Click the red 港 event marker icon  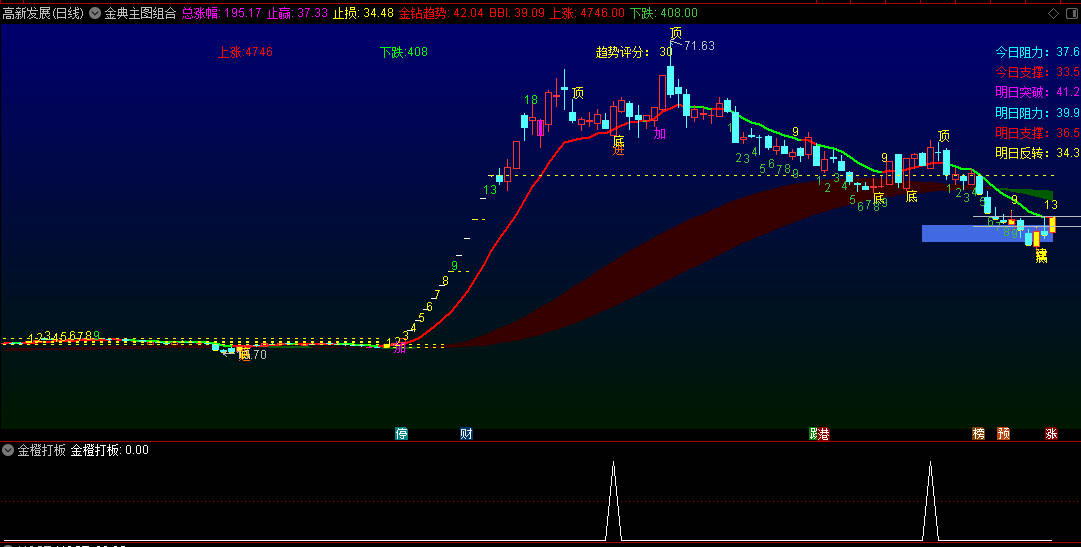(x=823, y=433)
